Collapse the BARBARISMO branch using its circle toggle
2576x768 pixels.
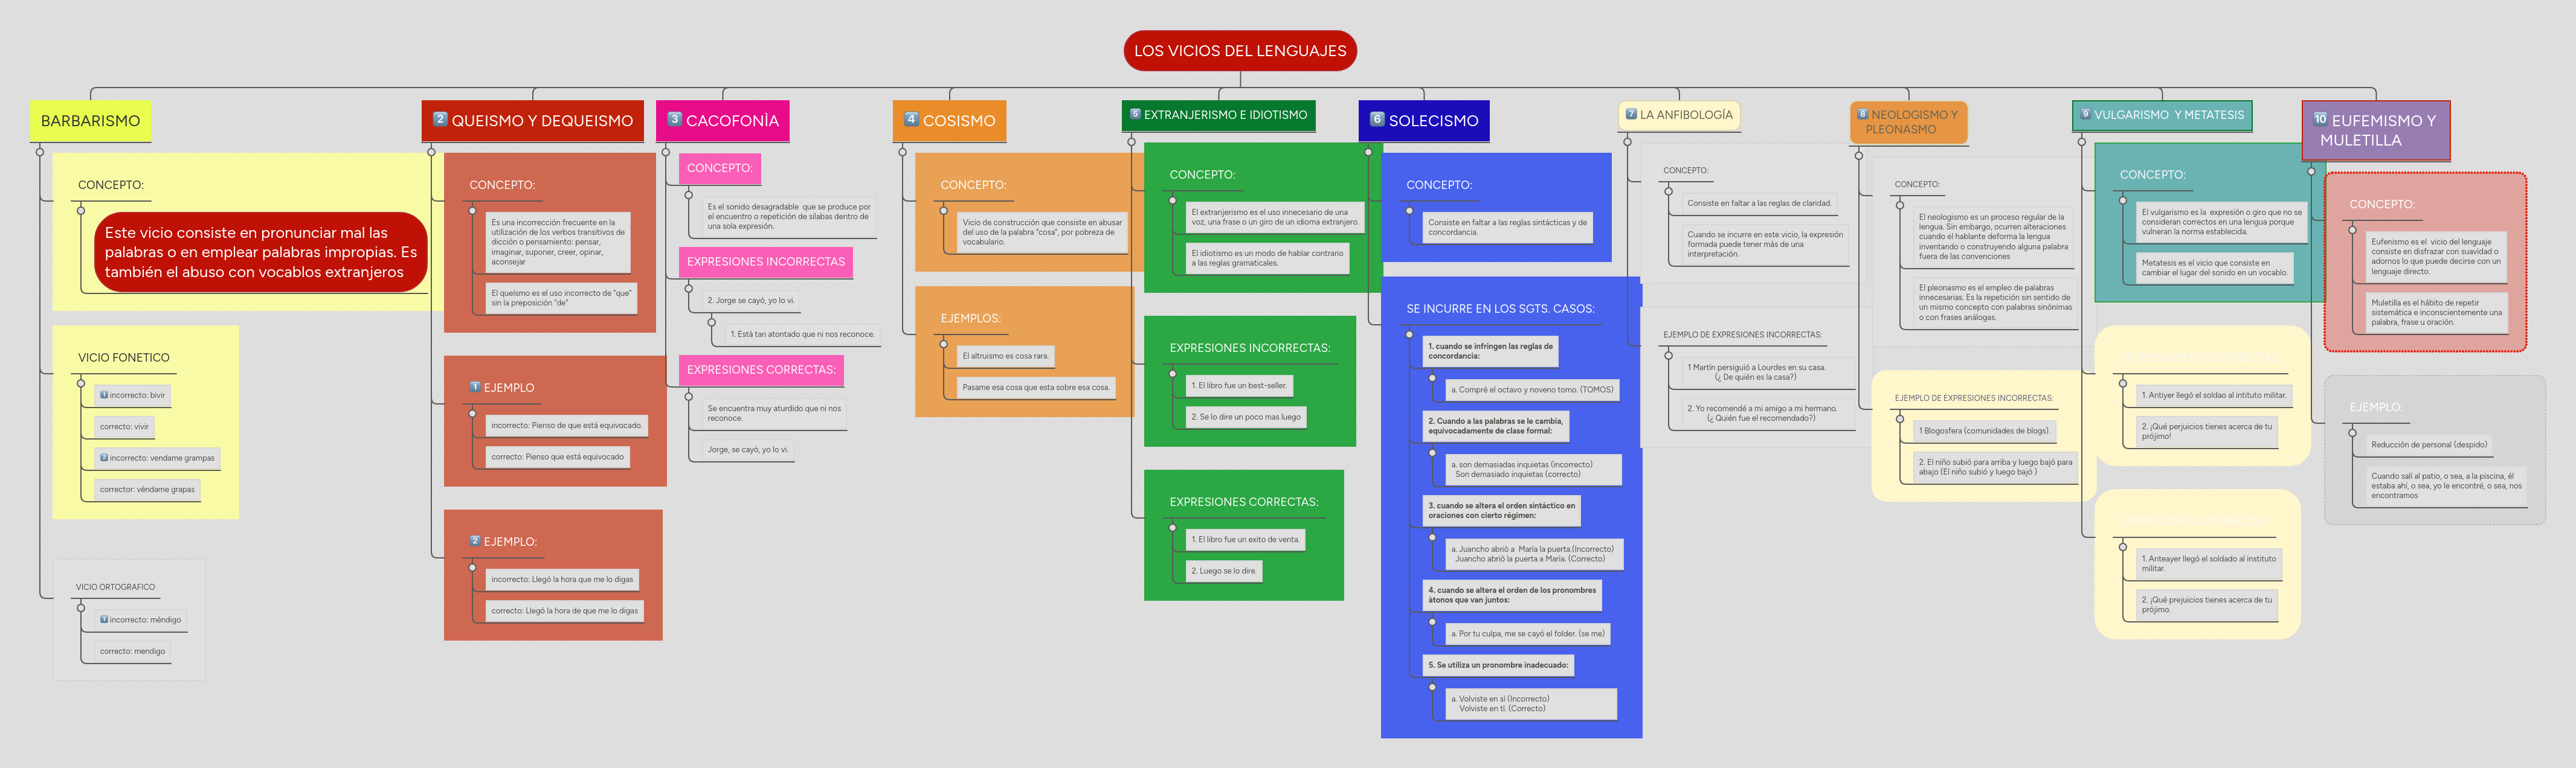coord(40,152)
